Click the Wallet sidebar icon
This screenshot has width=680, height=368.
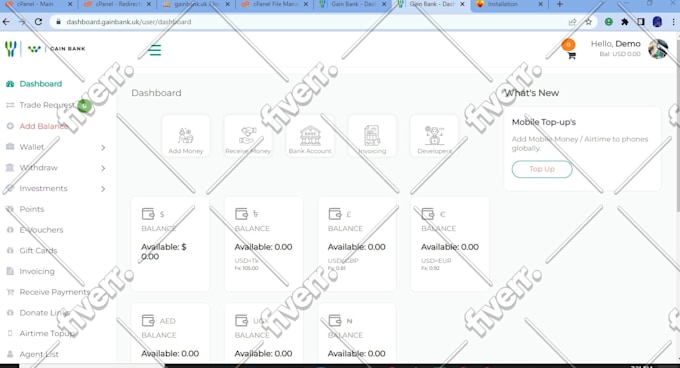click(x=10, y=147)
